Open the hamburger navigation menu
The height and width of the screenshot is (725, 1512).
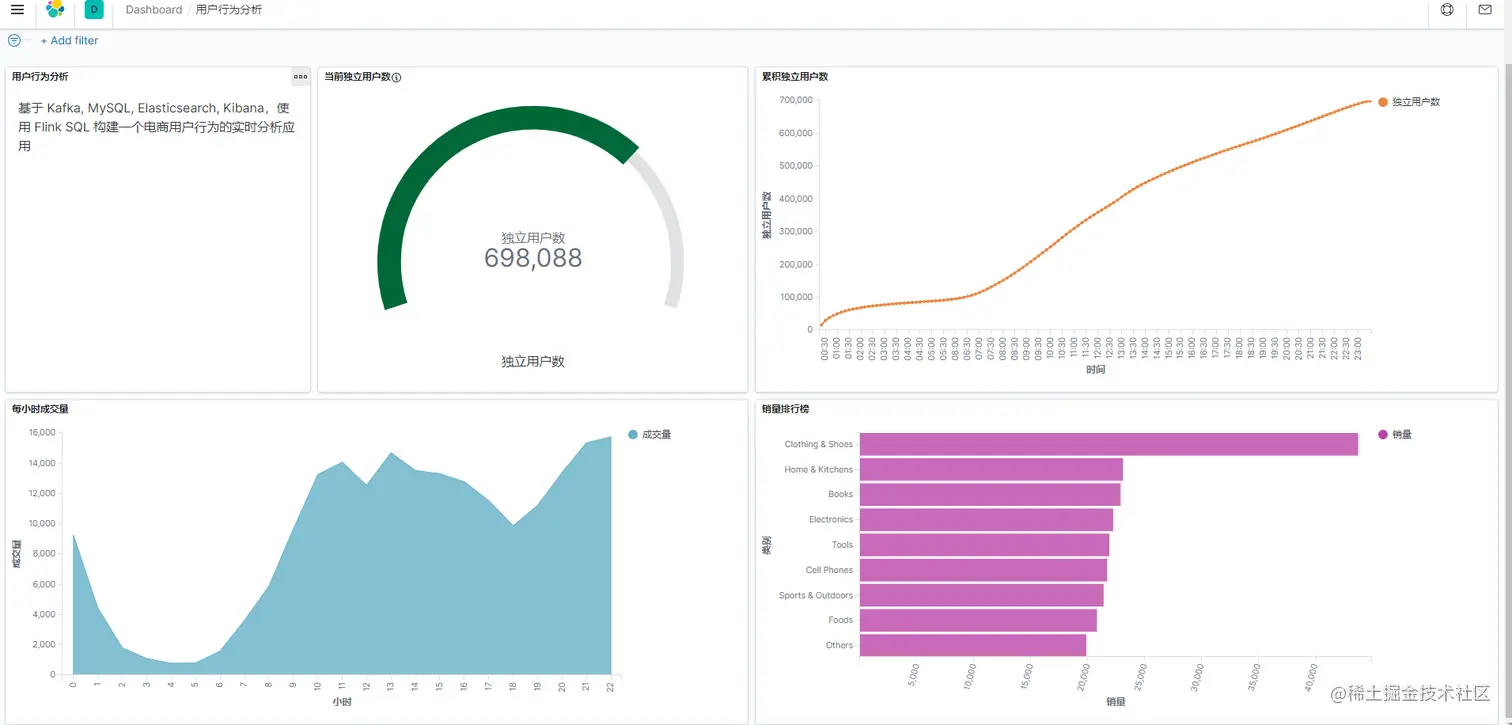click(17, 10)
